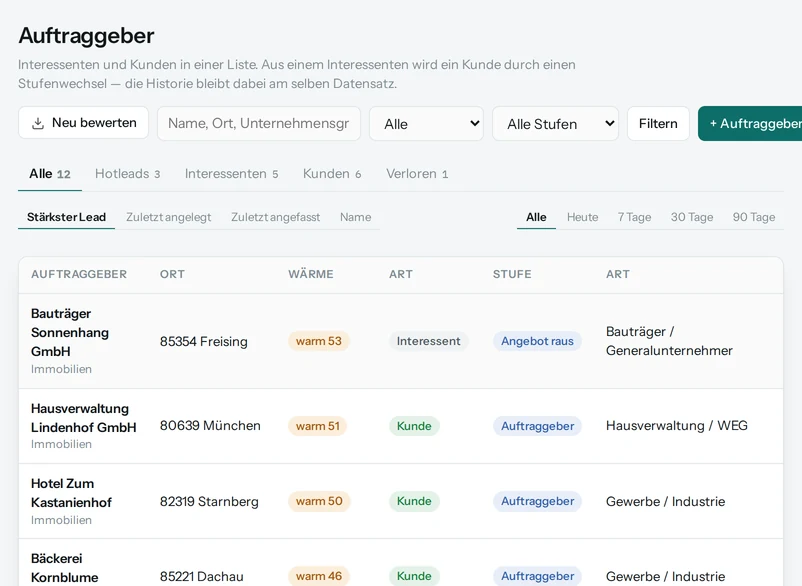Click the Neu bewerten button
The width and height of the screenshot is (802, 586).
83,123
